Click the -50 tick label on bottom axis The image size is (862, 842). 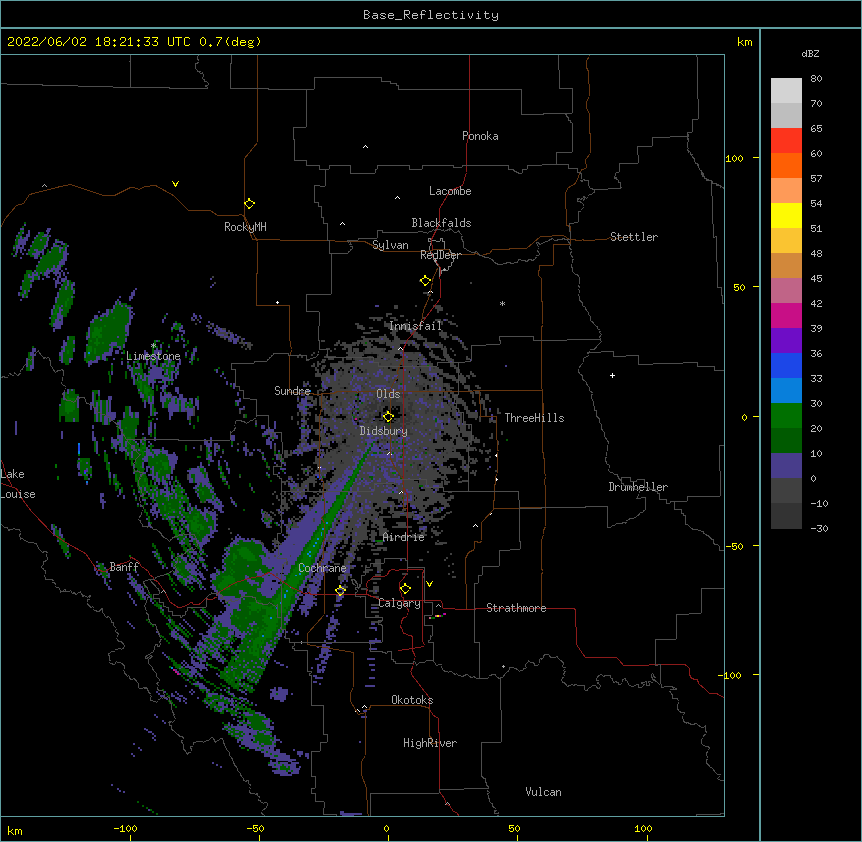(x=255, y=828)
